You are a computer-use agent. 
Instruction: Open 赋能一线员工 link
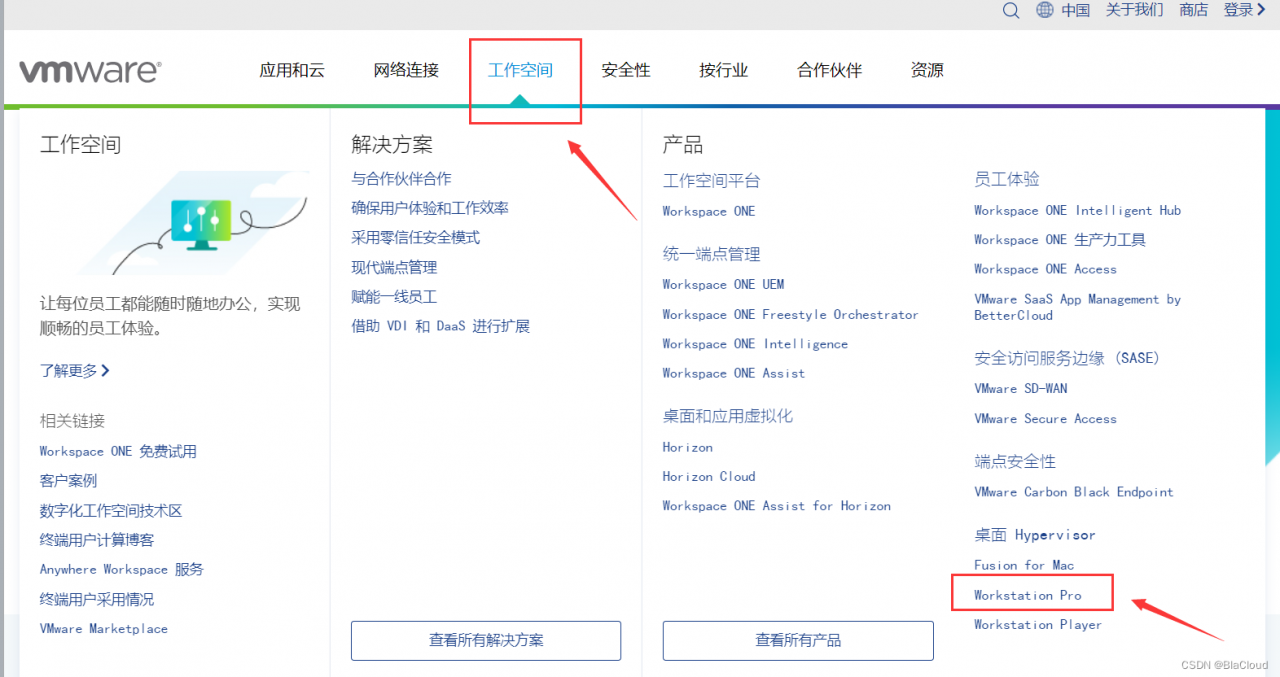pyautogui.click(x=394, y=297)
